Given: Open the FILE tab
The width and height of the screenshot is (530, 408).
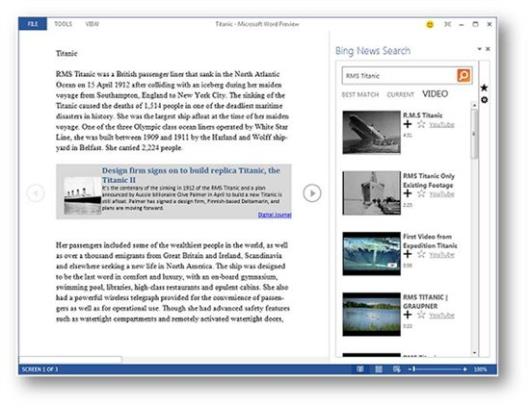Looking at the screenshot, I should (33, 24).
